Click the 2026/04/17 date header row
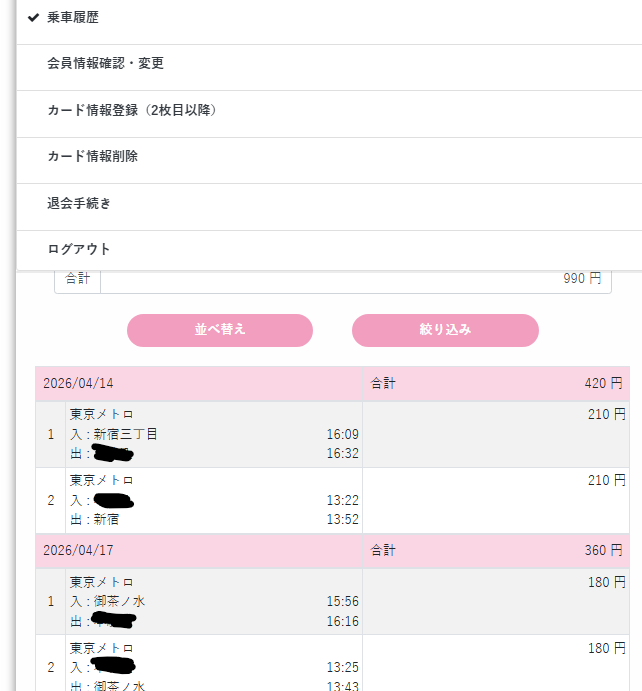 coord(198,550)
